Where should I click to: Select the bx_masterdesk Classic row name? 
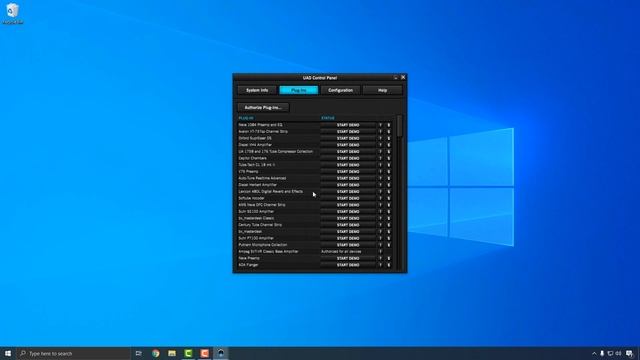[x=256, y=218]
